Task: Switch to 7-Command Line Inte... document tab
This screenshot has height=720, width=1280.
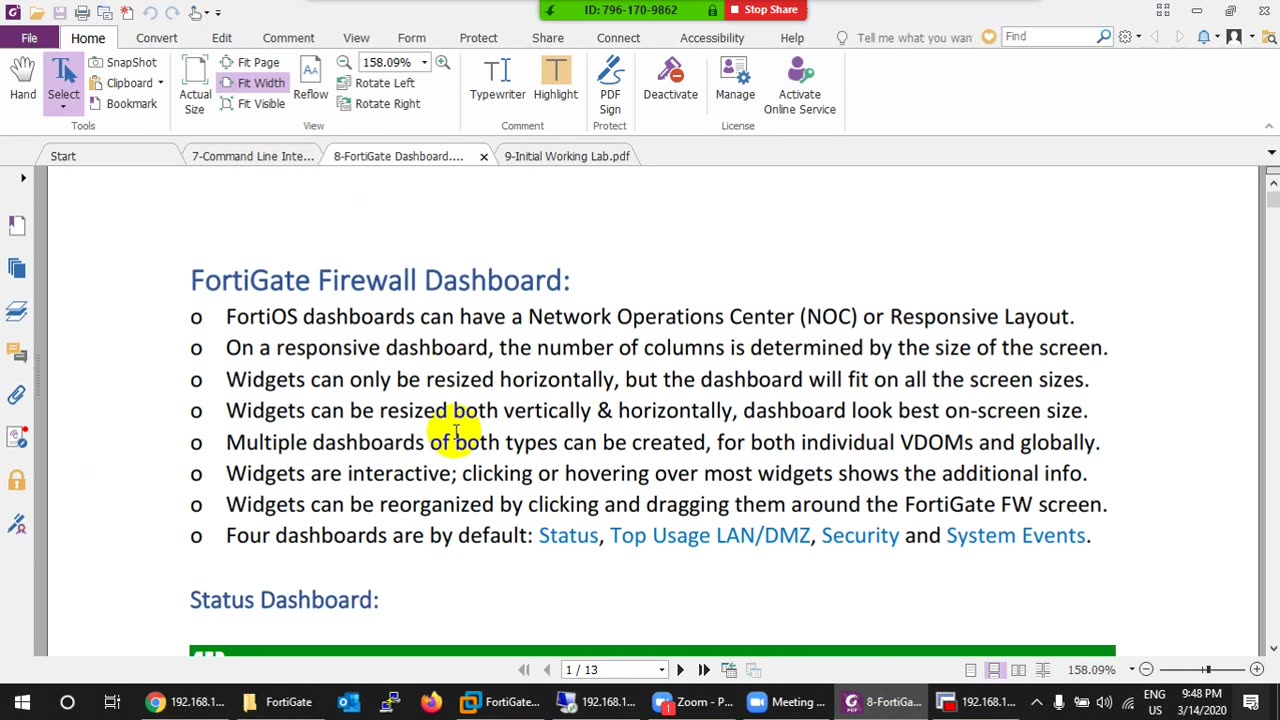Action: click(x=252, y=156)
